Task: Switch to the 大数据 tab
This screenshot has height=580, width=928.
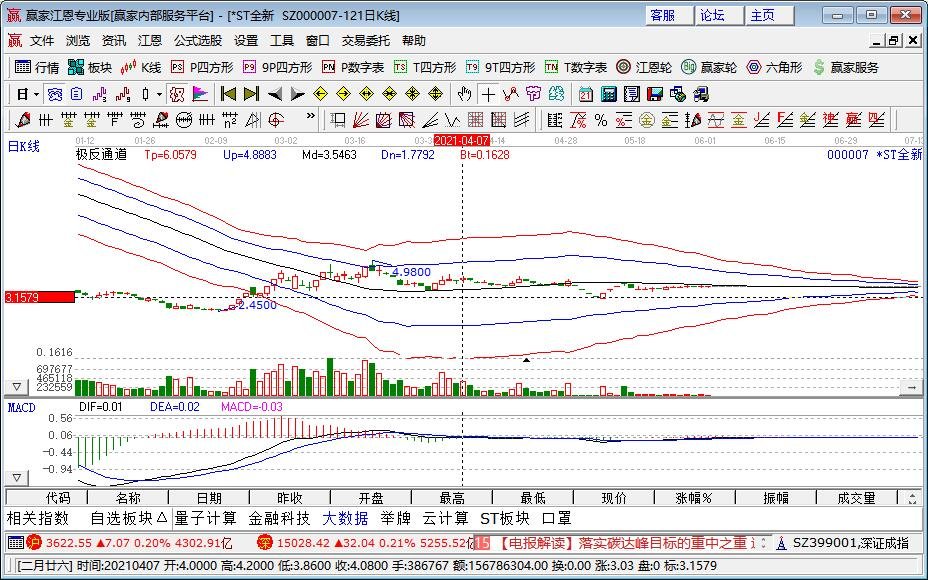Action: point(345,518)
